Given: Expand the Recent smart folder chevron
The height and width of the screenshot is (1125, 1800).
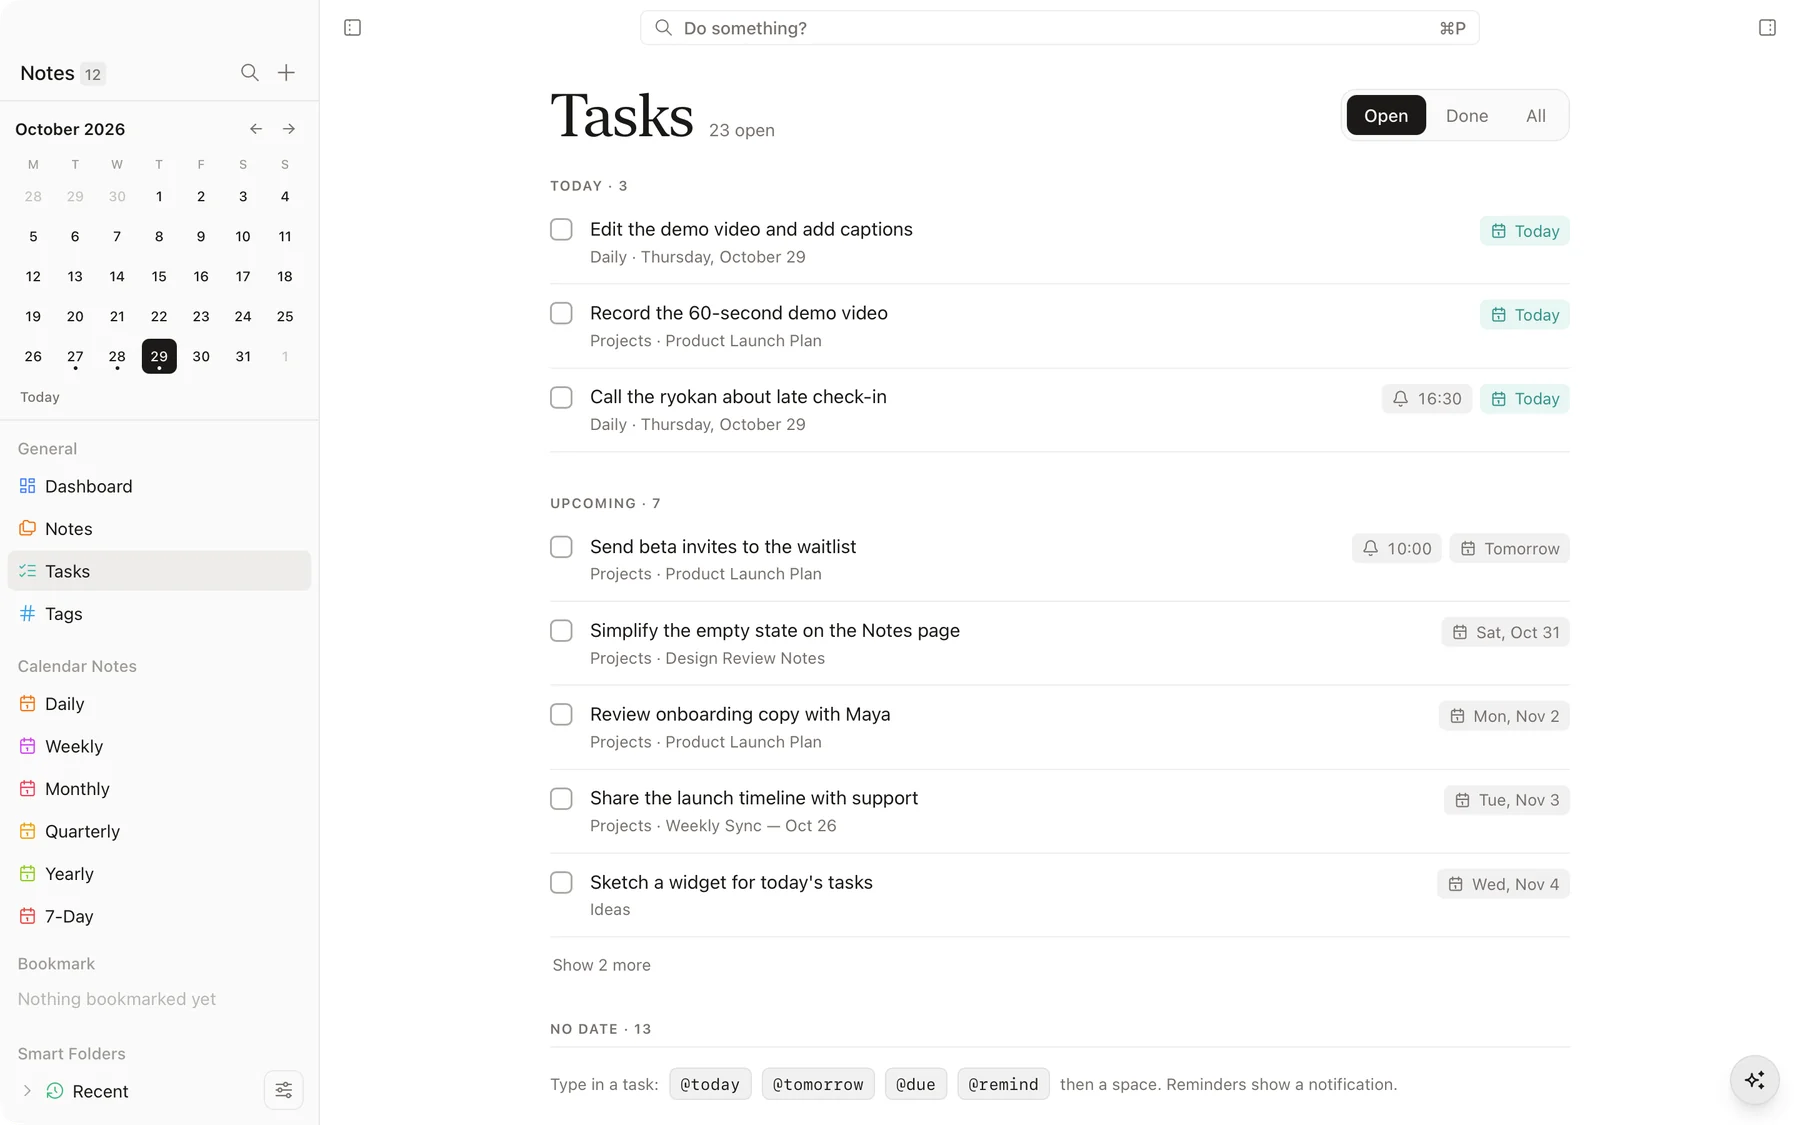Looking at the screenshot, I should click(x=27, y=1091).
